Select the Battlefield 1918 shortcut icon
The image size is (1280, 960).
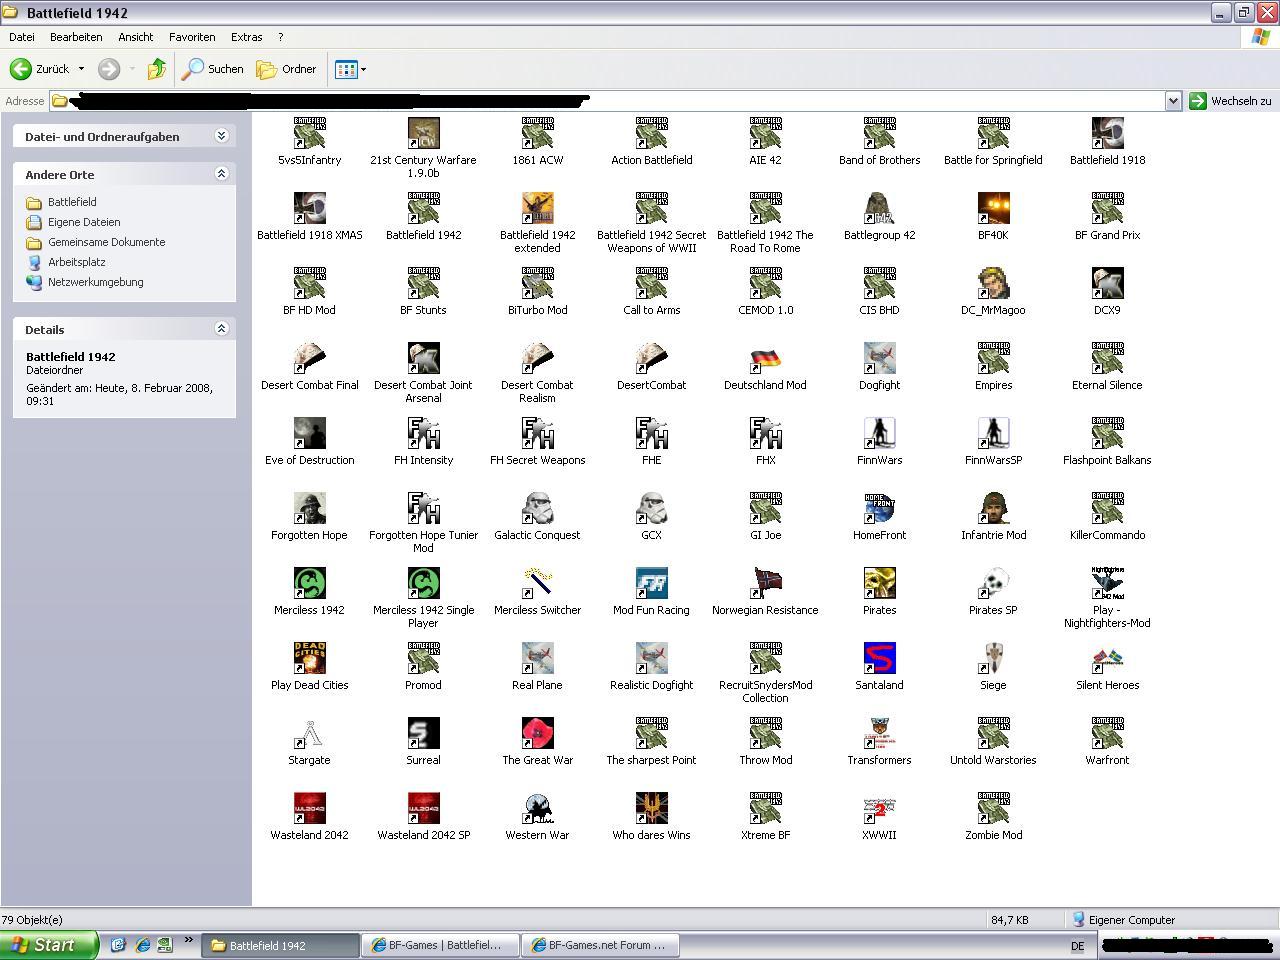(1107, 133)
